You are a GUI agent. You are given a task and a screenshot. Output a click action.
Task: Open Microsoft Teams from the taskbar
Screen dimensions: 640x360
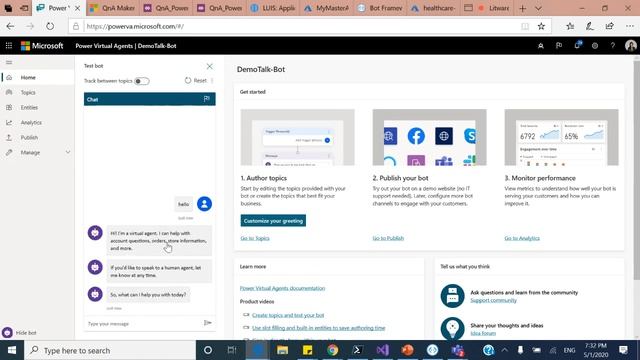point(458,350)
